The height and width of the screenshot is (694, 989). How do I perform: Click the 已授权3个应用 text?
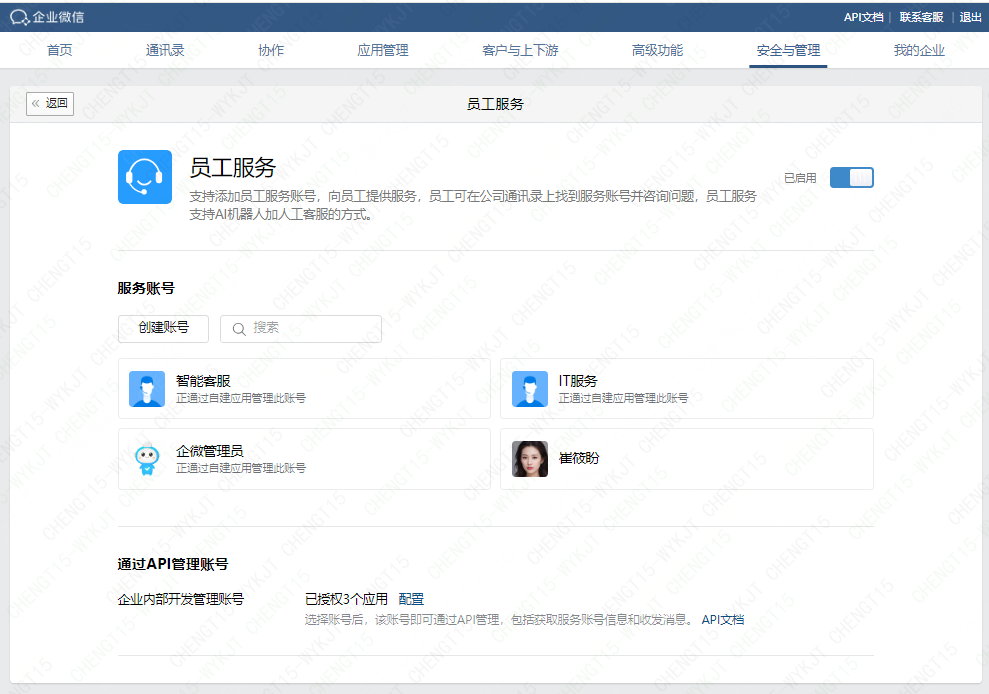(x=346, y=599)
